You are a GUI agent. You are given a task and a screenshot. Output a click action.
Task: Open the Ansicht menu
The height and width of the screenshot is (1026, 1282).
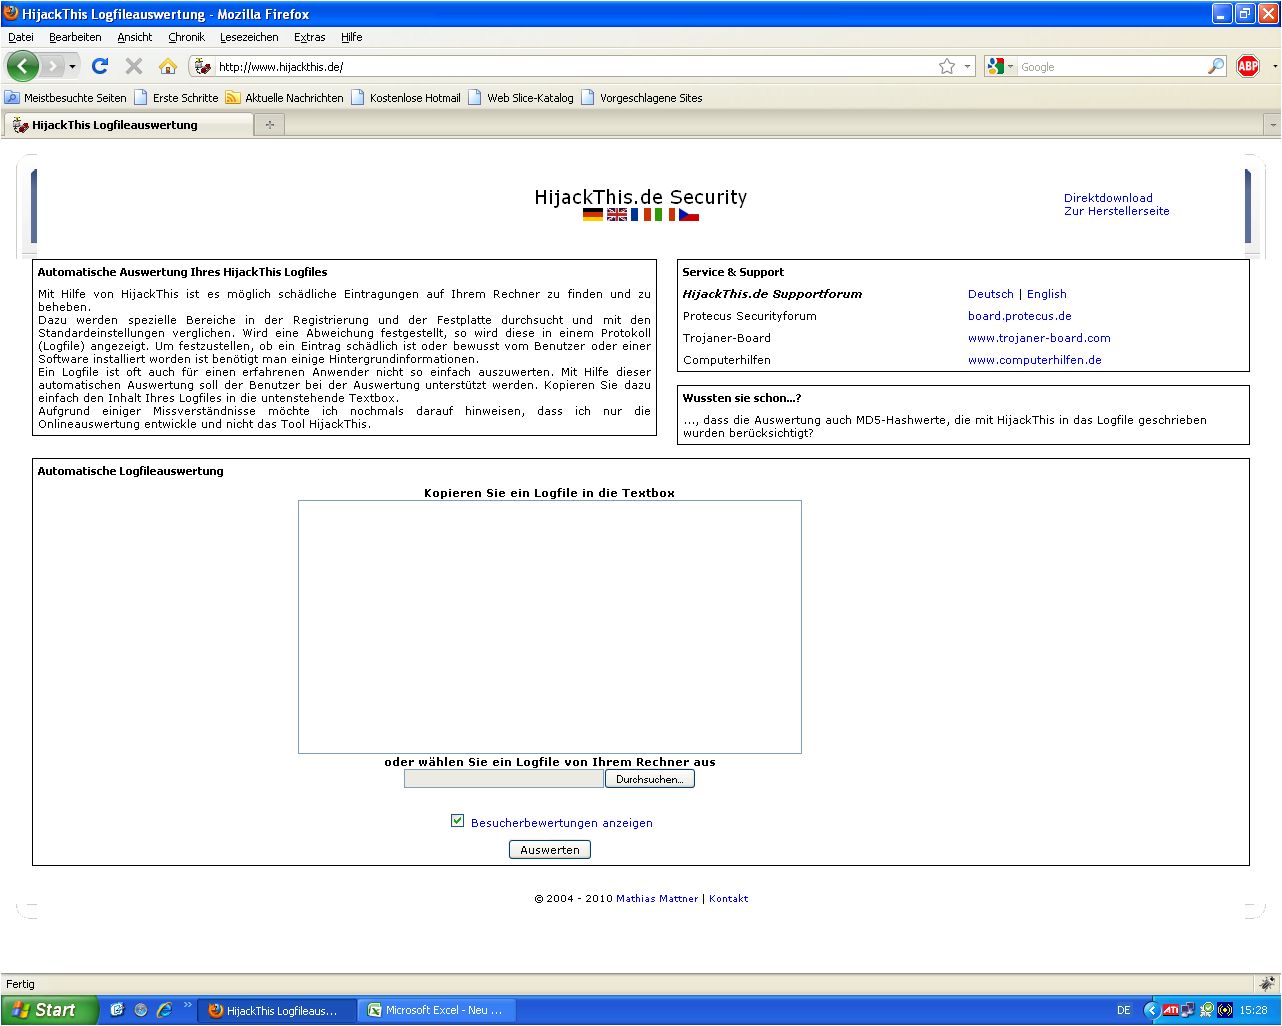pyautogui.click(x=135, y=37)
